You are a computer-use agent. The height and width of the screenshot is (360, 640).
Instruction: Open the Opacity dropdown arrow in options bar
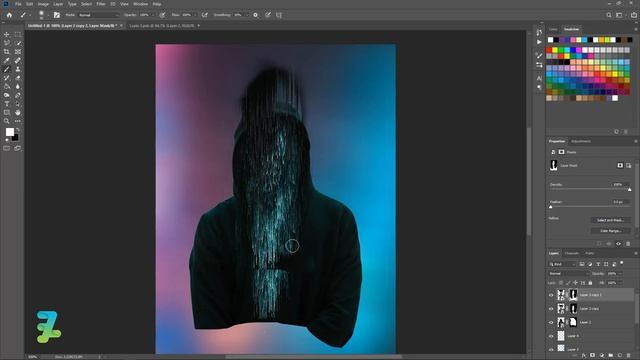[x=153, y=15]
